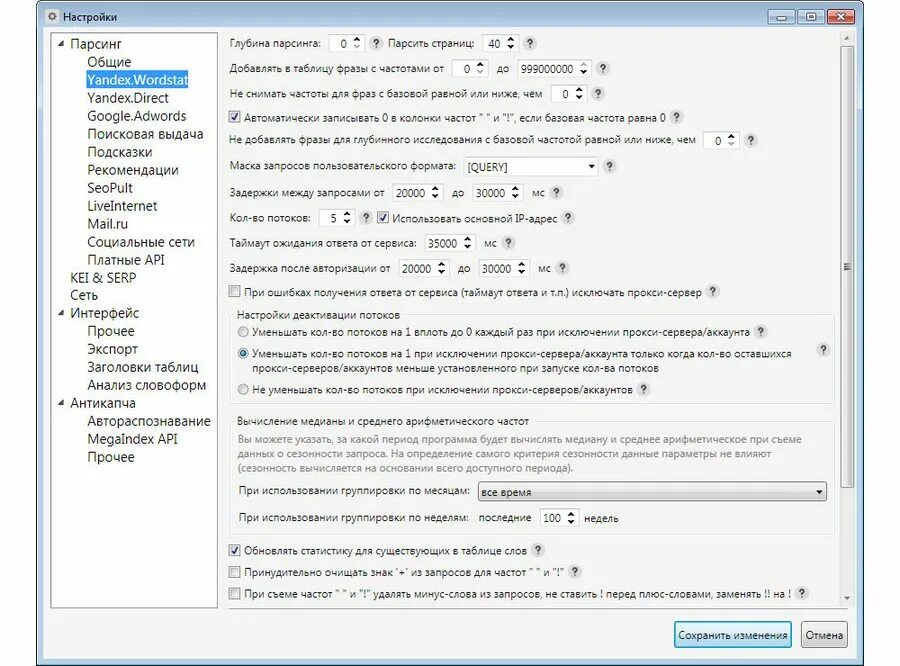Select Уменьшать только когда меньше radio option
Screen dimensions: 900x666
[243, 354]
